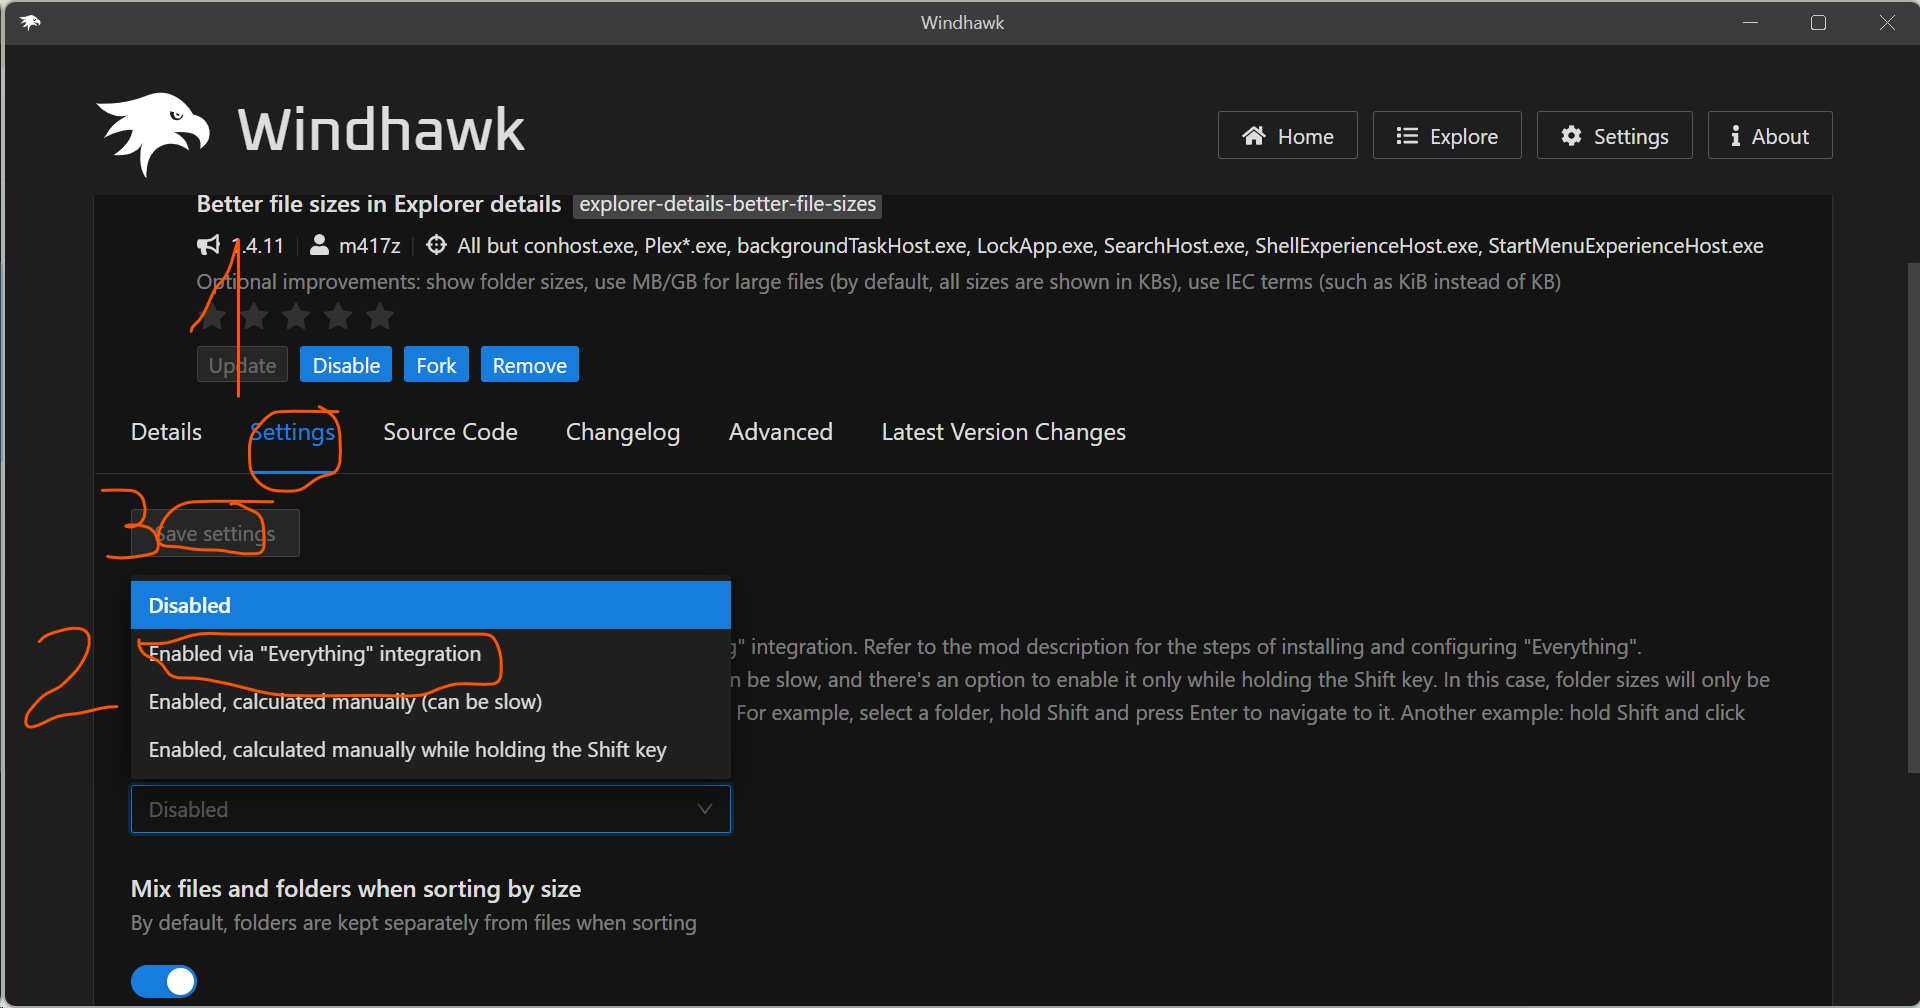Open the Latest Version Changes tab
1920x1008 pixels.
pyautogui.click(x=1004, y=432)
